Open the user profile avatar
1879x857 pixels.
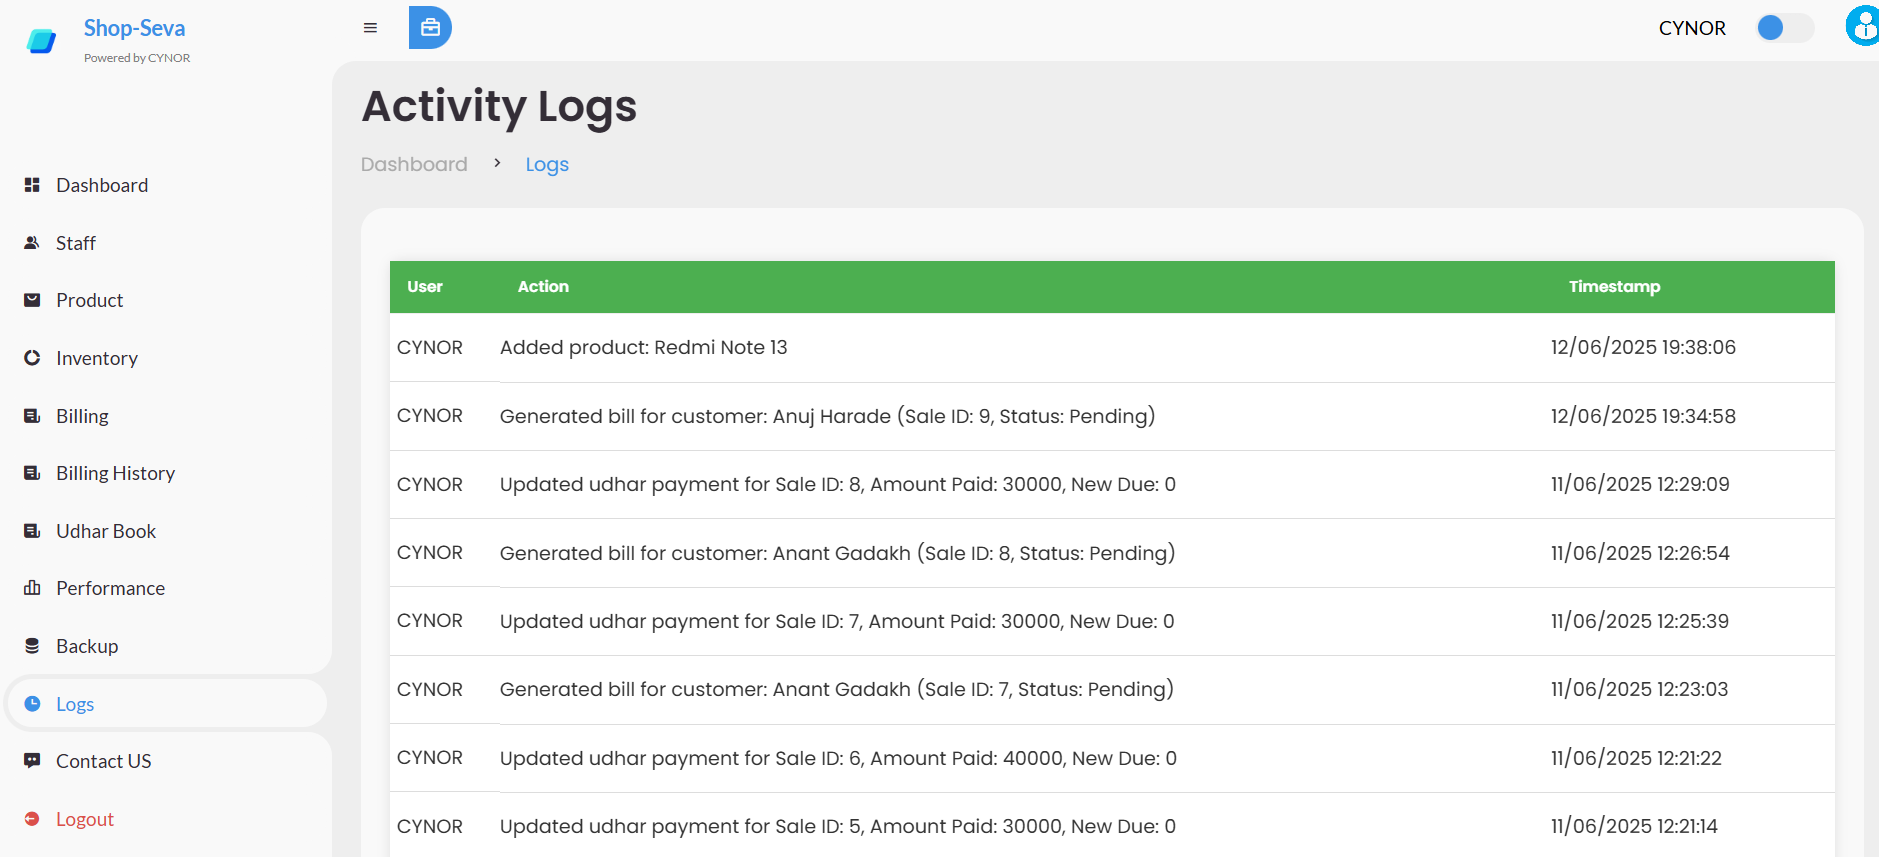click(1862, 26)
